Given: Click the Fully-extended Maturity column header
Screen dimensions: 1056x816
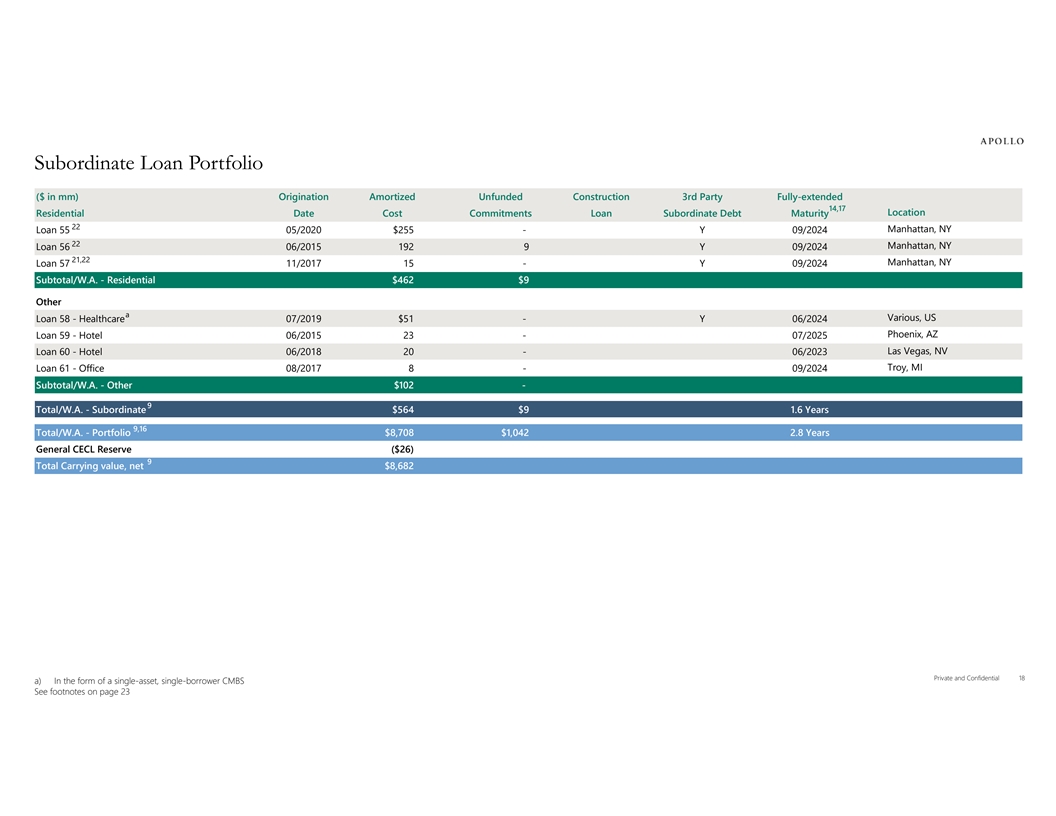Looking at the screenshot, I should click(810, 205).
